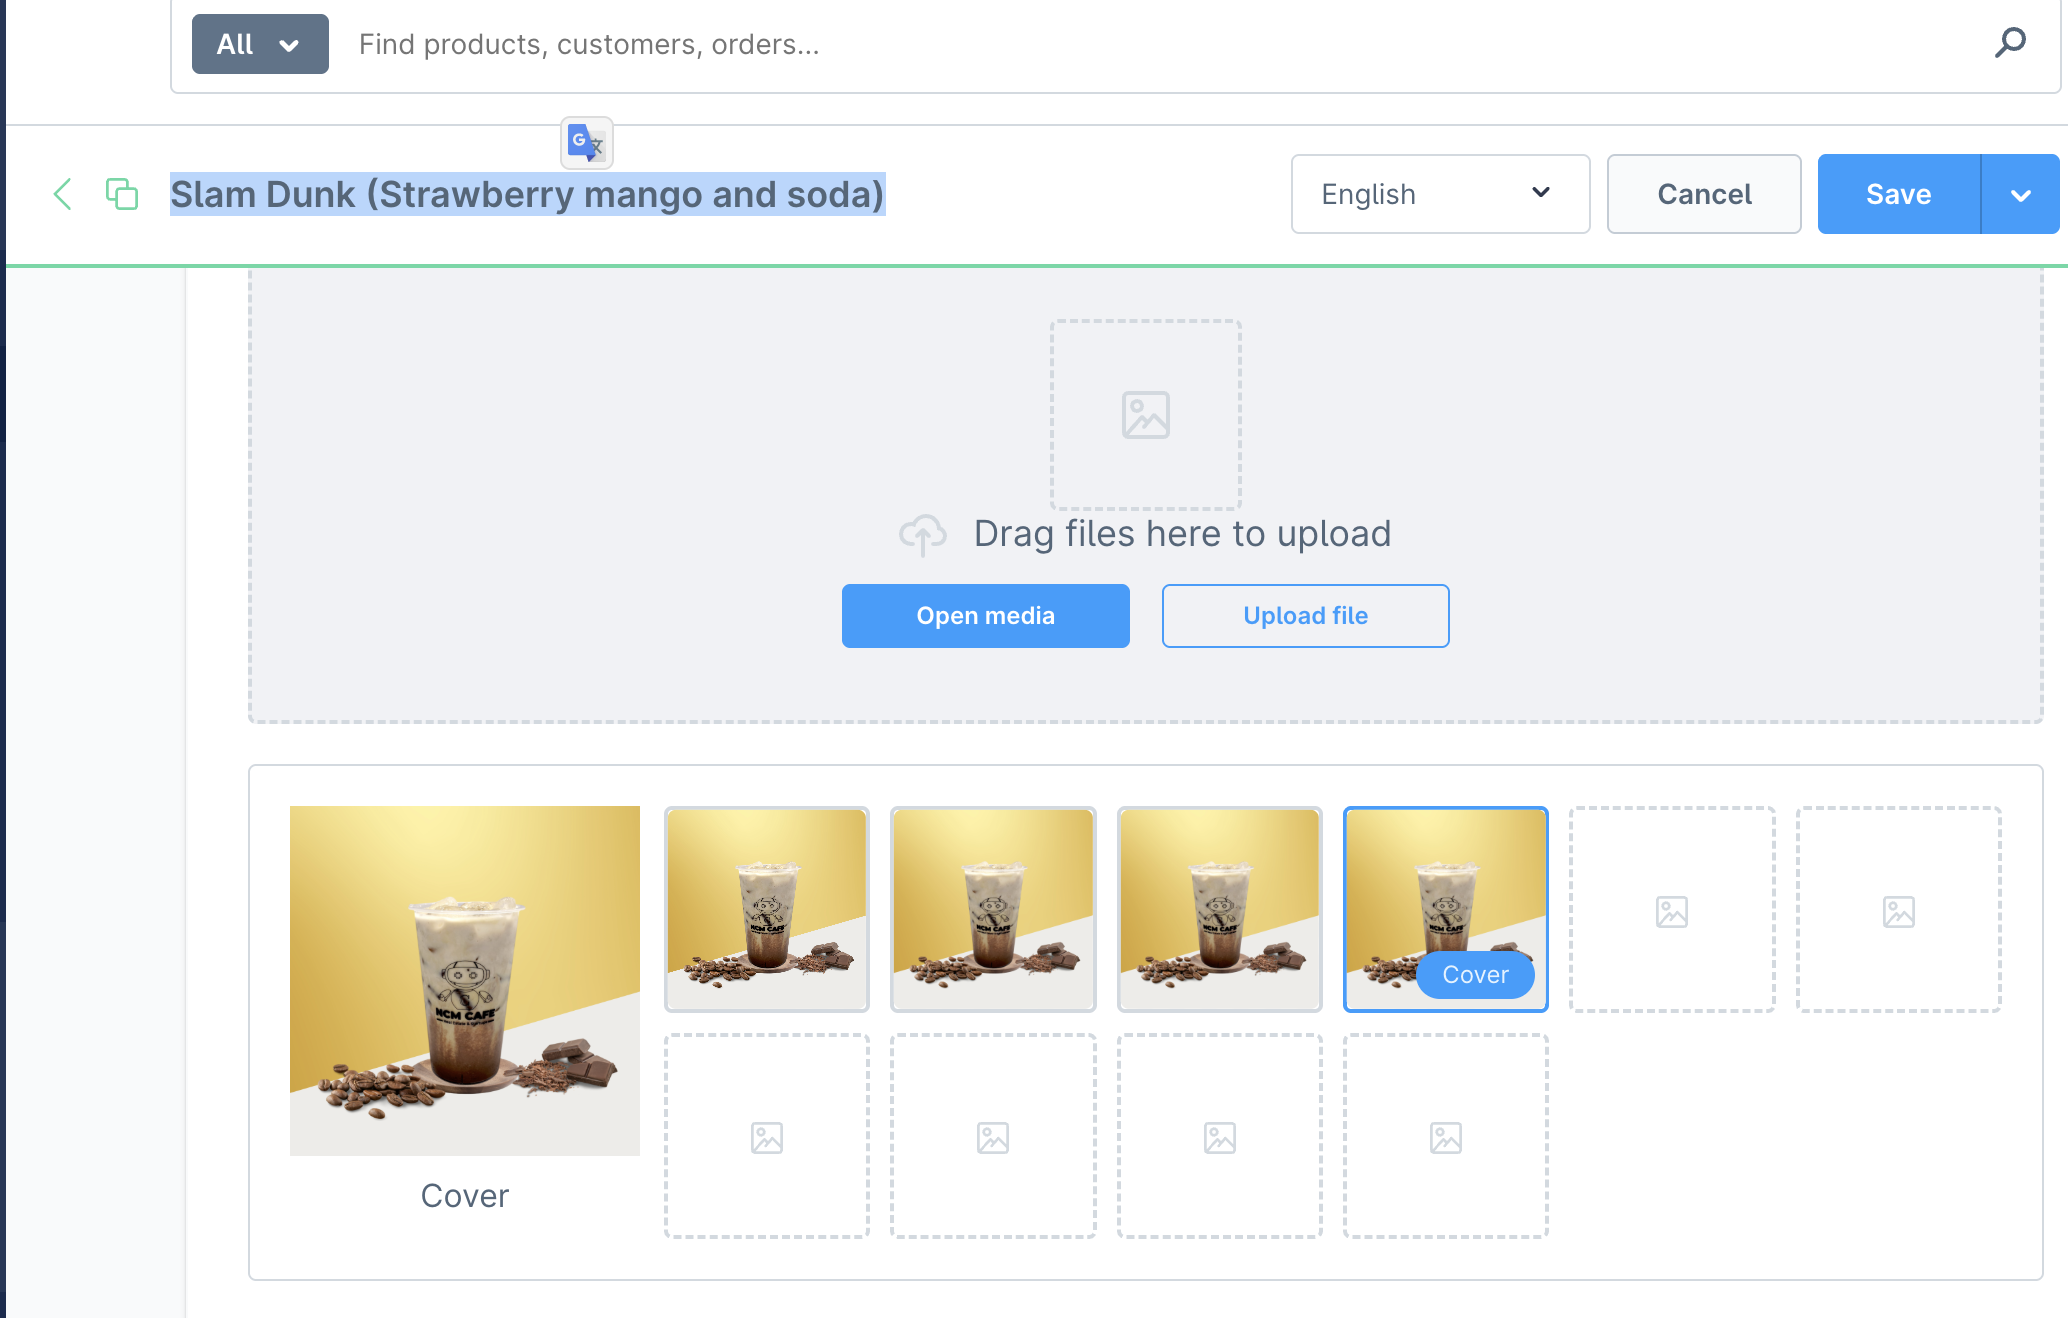Go back using the left arrow icon
Image resolution: width=2068 pixels, height=1318 pixels.
coord(62,194)
